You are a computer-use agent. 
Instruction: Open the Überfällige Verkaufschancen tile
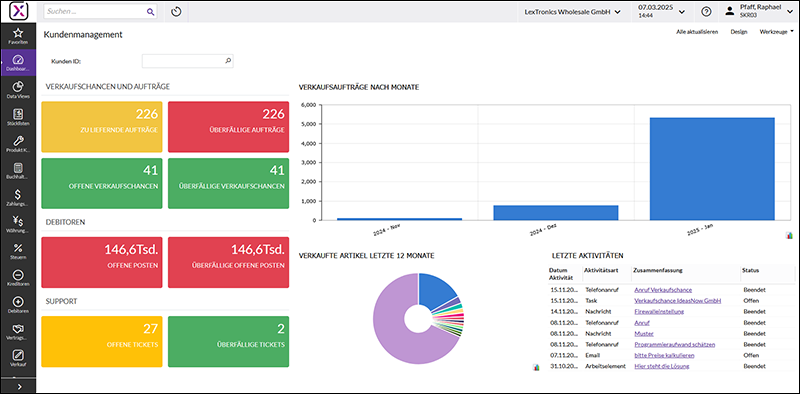click(228, 183)
